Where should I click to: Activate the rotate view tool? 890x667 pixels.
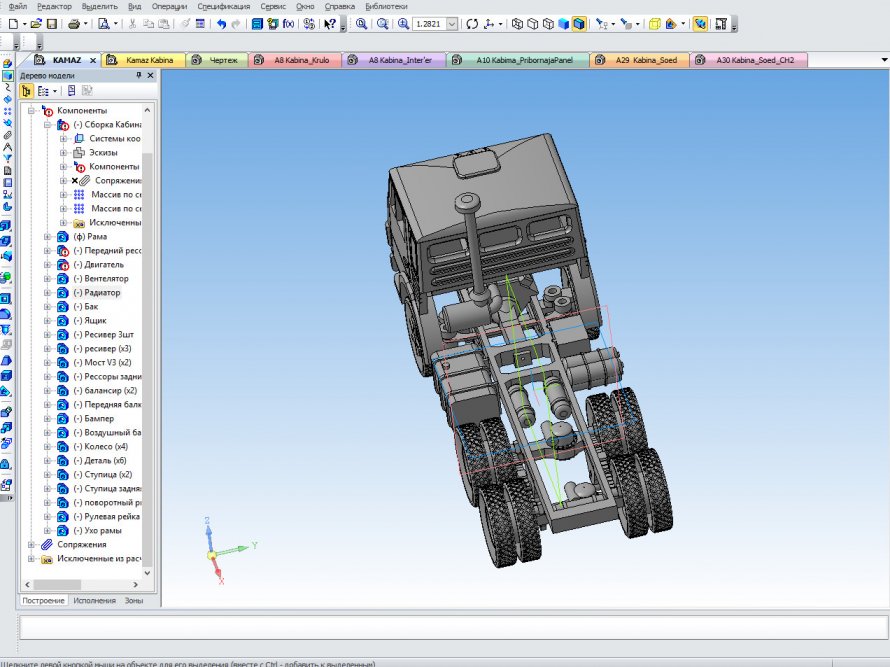click(x=472, y=24)
